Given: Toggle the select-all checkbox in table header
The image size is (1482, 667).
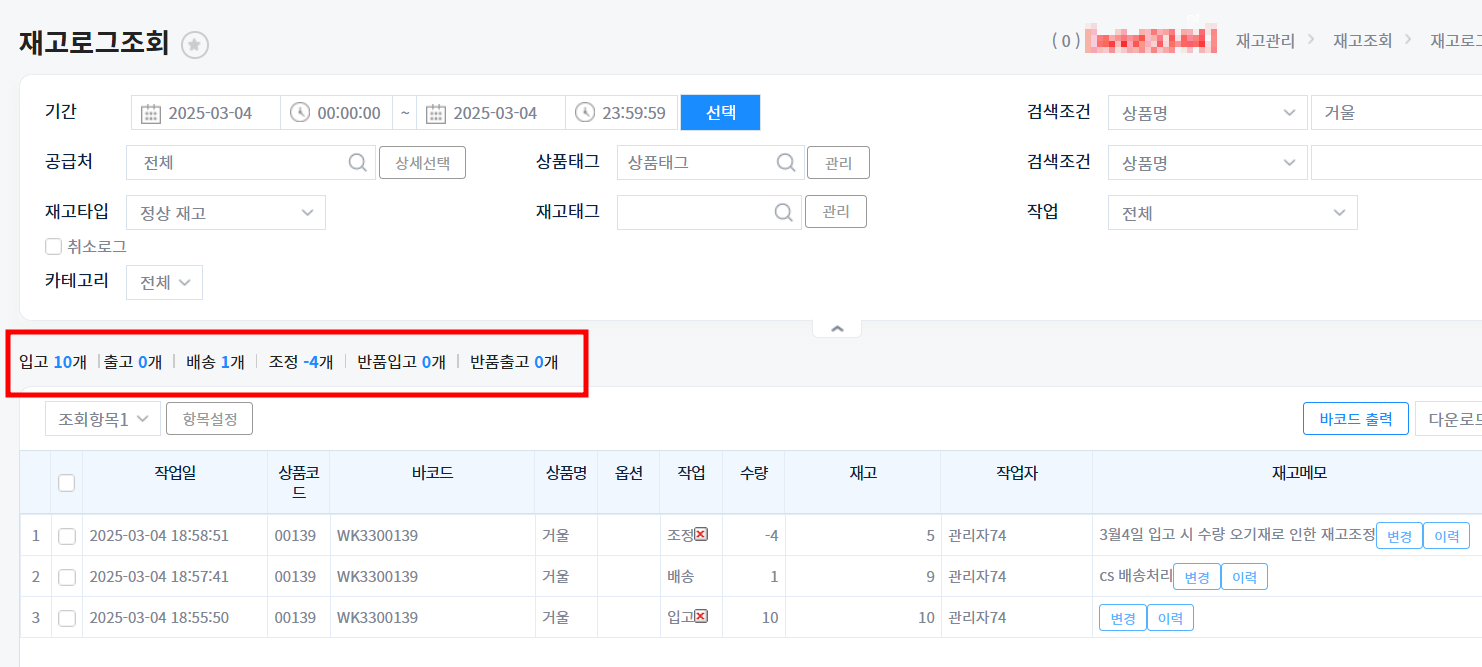Looking at the screenshot, I should click(67, 483).
